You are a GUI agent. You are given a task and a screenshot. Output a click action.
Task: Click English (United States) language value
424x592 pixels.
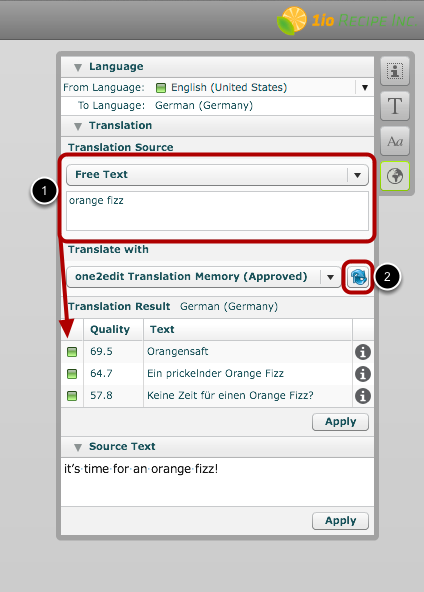coord(229,88)
